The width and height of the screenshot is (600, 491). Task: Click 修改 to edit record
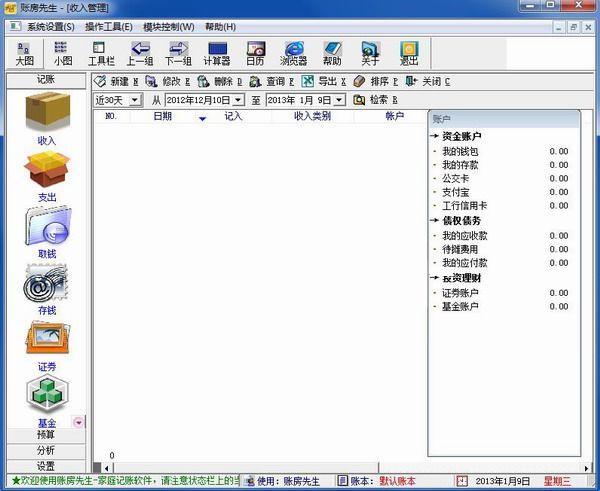click(168, 82)
